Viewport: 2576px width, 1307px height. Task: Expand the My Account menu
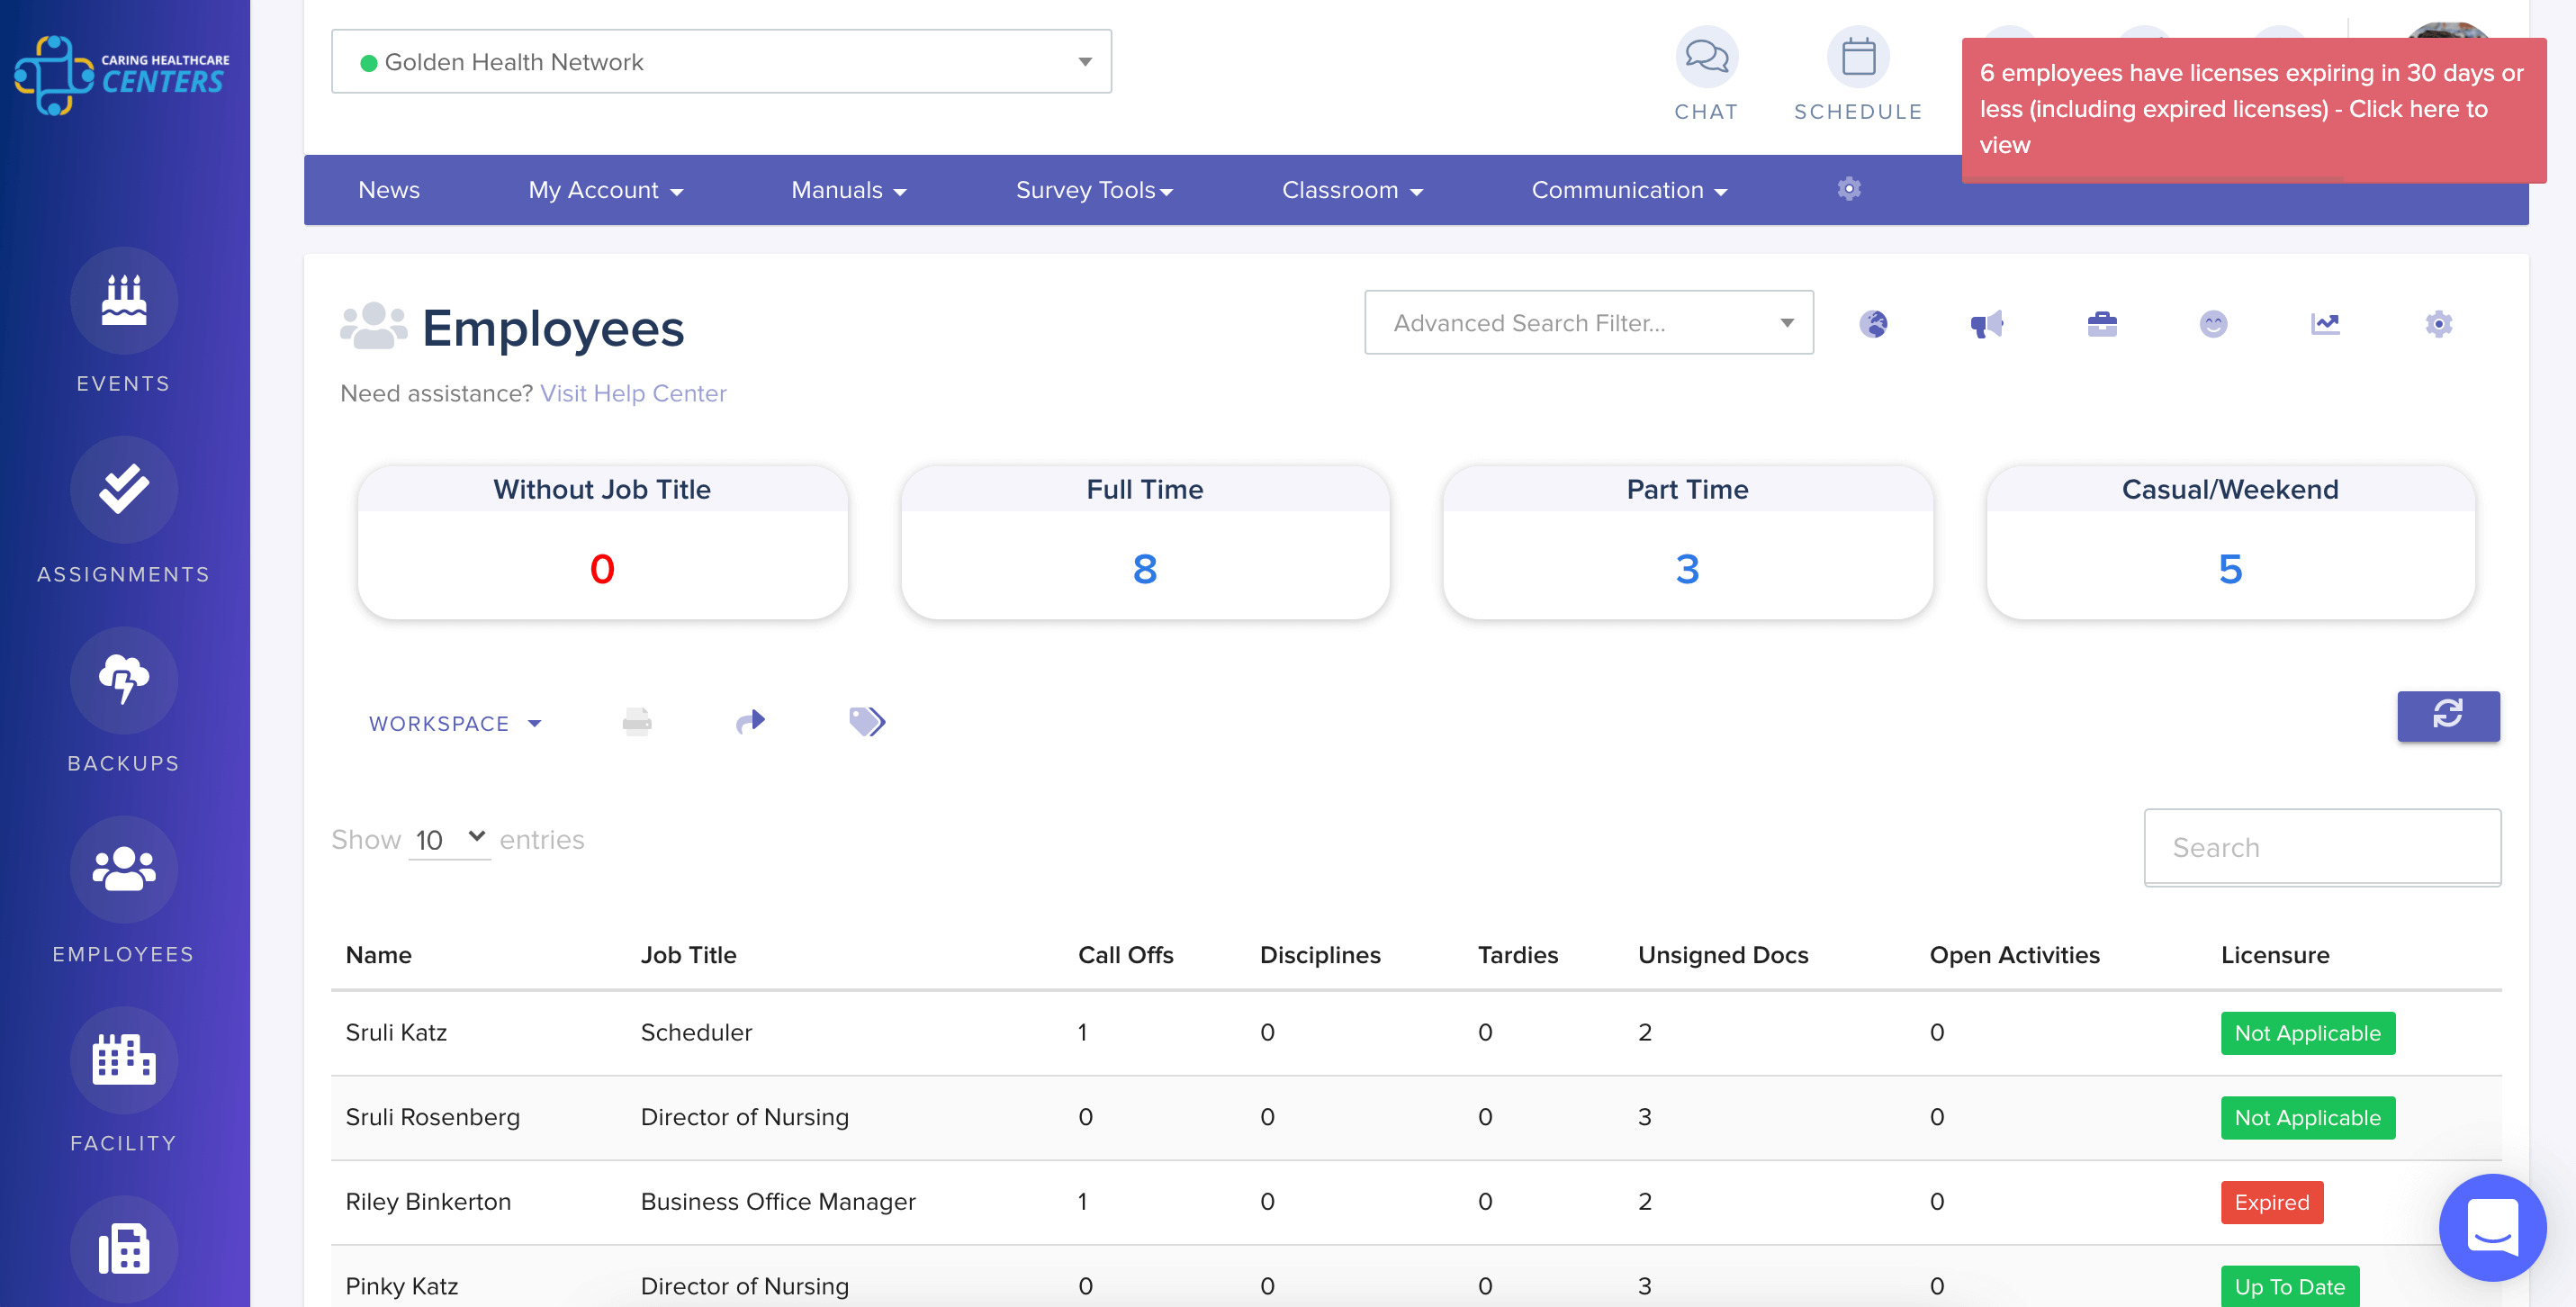605,190
